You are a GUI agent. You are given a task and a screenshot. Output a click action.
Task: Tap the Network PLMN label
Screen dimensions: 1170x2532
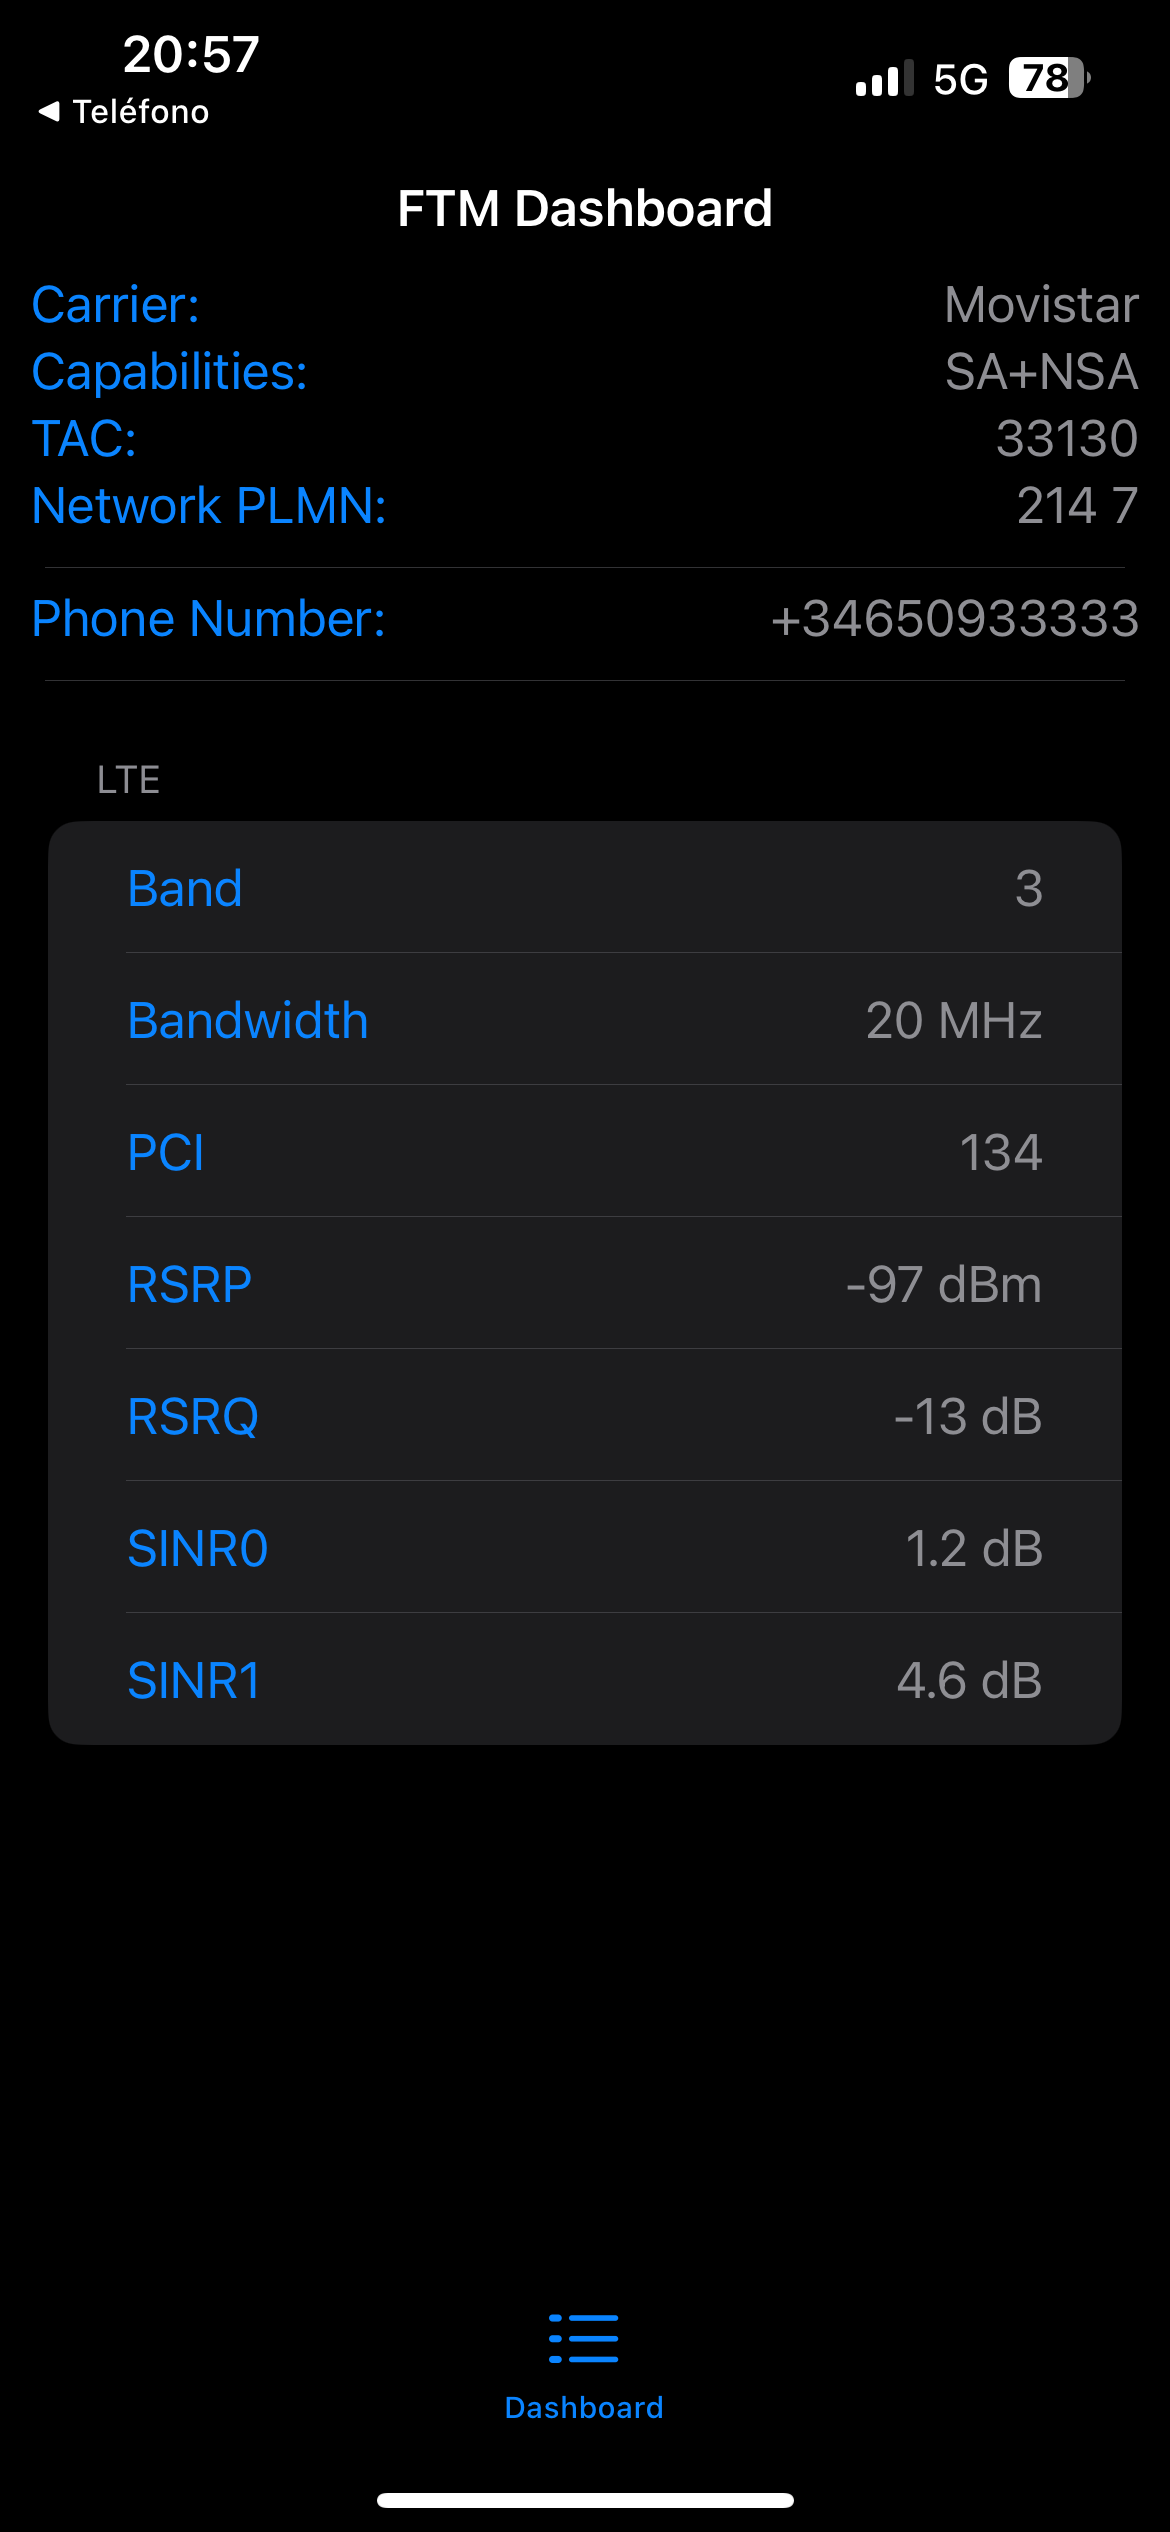tap(209, 506)
